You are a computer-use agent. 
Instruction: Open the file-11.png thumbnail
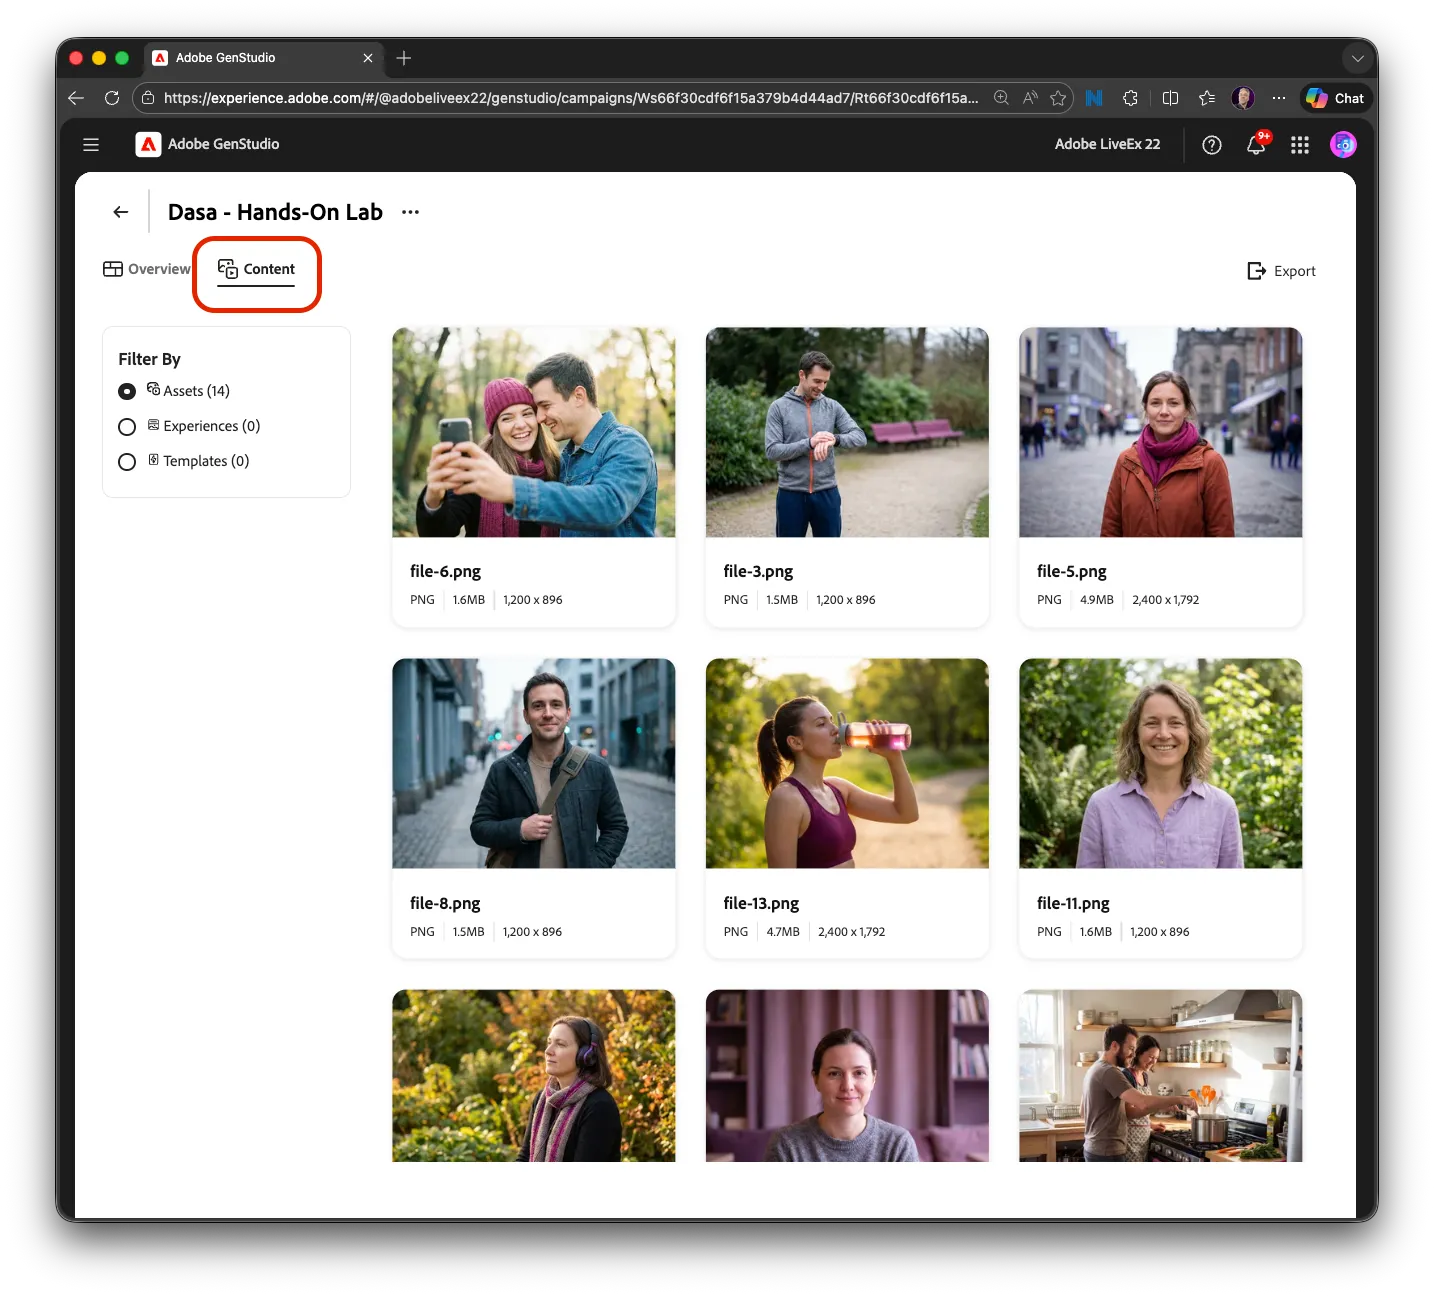(x=1160, y=764)
